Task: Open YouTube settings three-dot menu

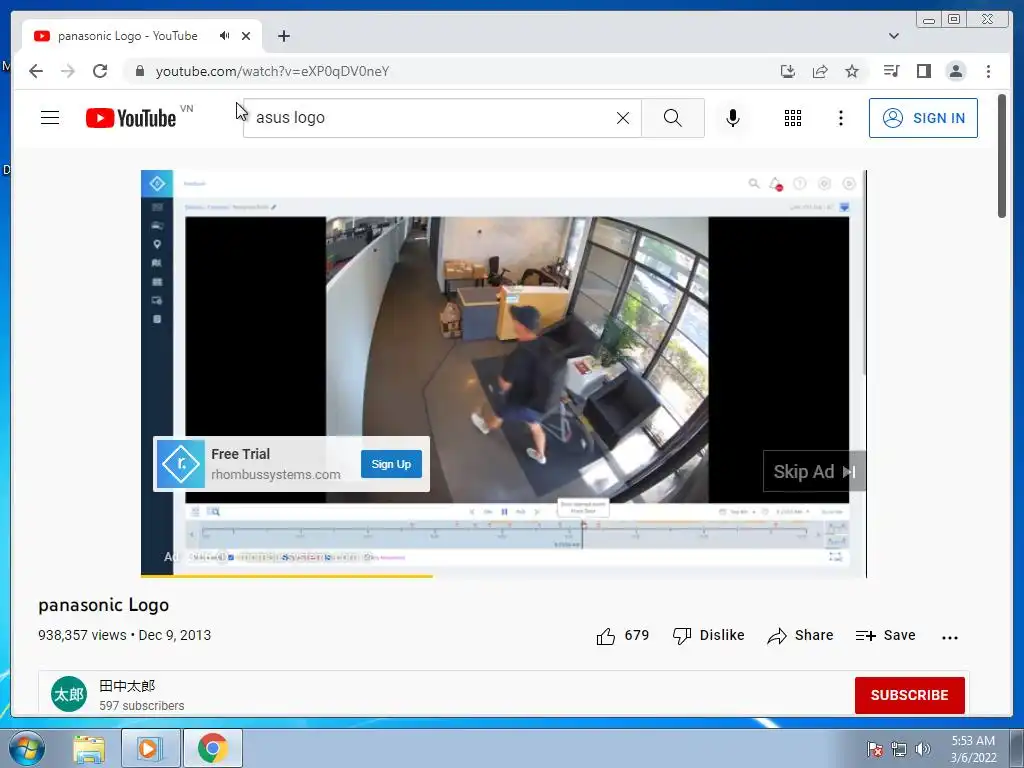Action: 840,118
